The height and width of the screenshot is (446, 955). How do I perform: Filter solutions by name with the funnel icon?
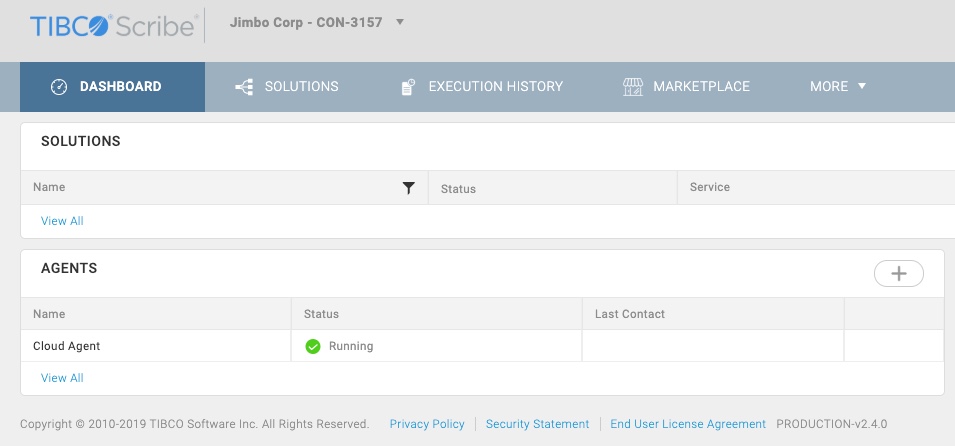pos(409,188)
